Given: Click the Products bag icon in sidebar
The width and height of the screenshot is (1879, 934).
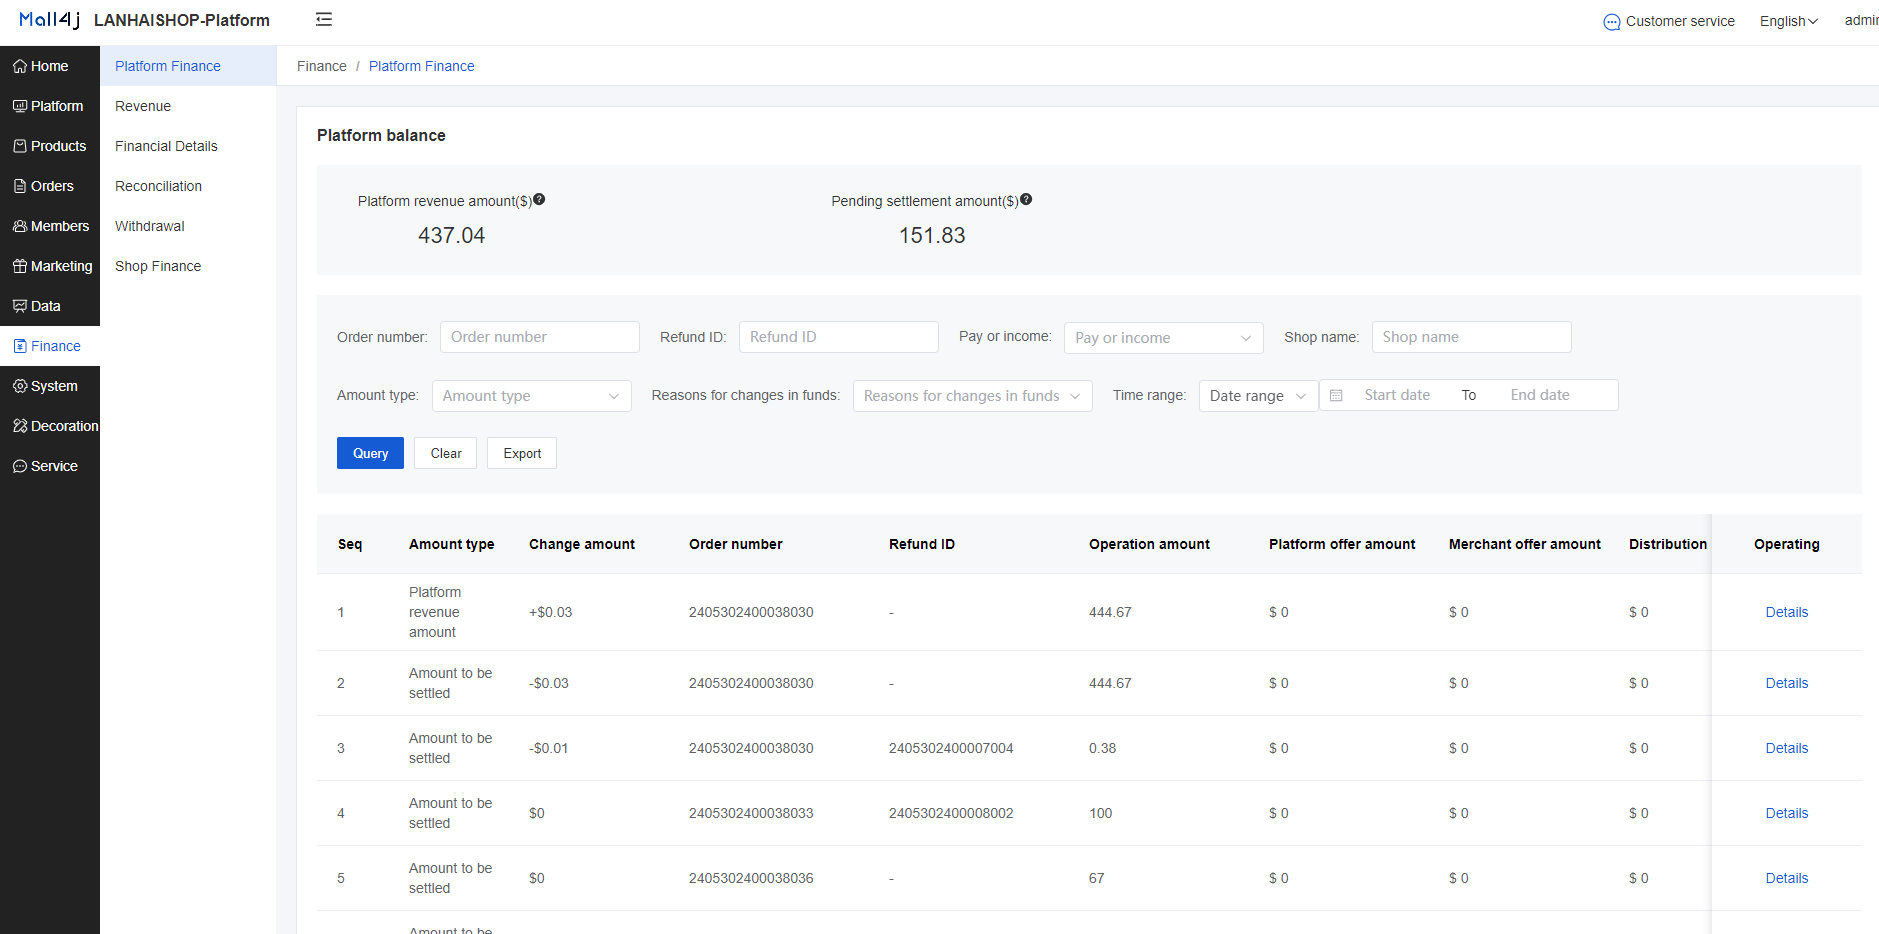Looking at the screenshot, I should [20, 146].
